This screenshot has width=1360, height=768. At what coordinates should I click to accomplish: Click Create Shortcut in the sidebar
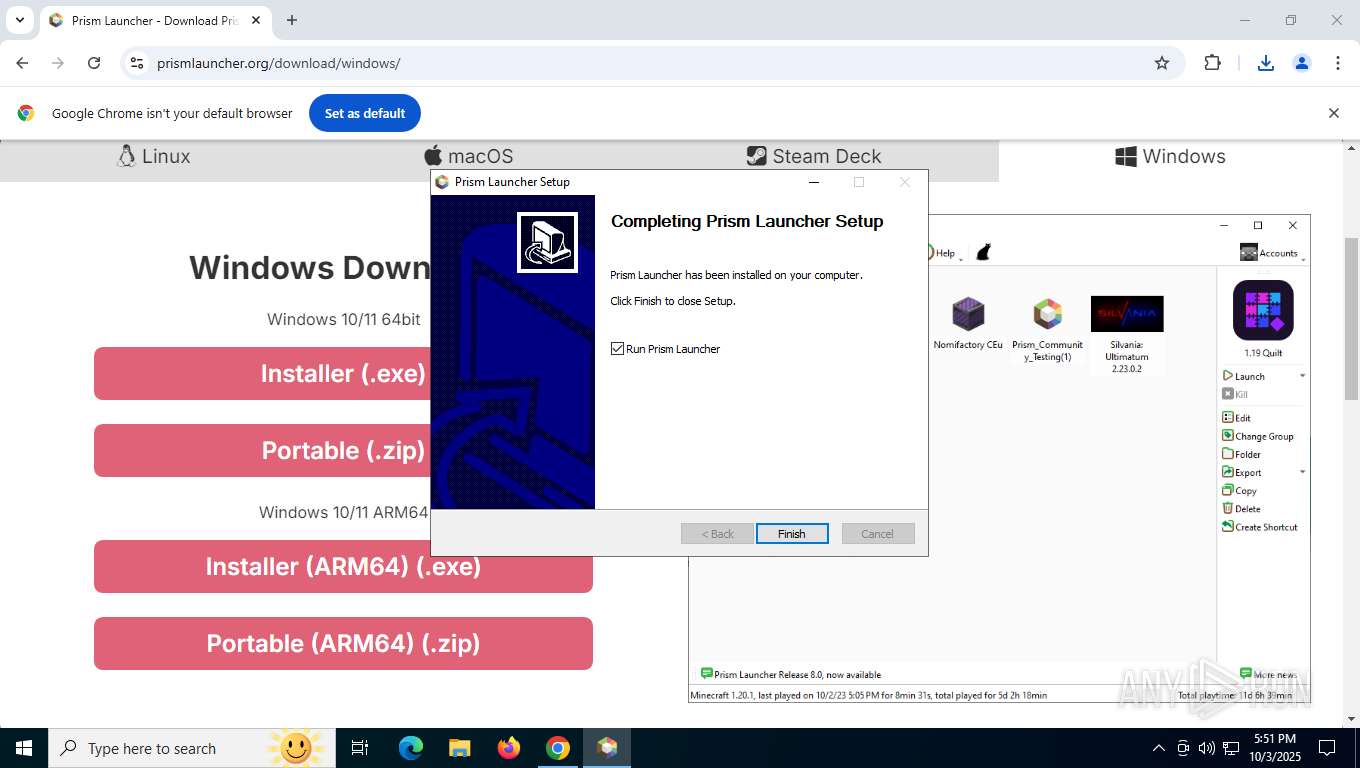coord(1260,526)
